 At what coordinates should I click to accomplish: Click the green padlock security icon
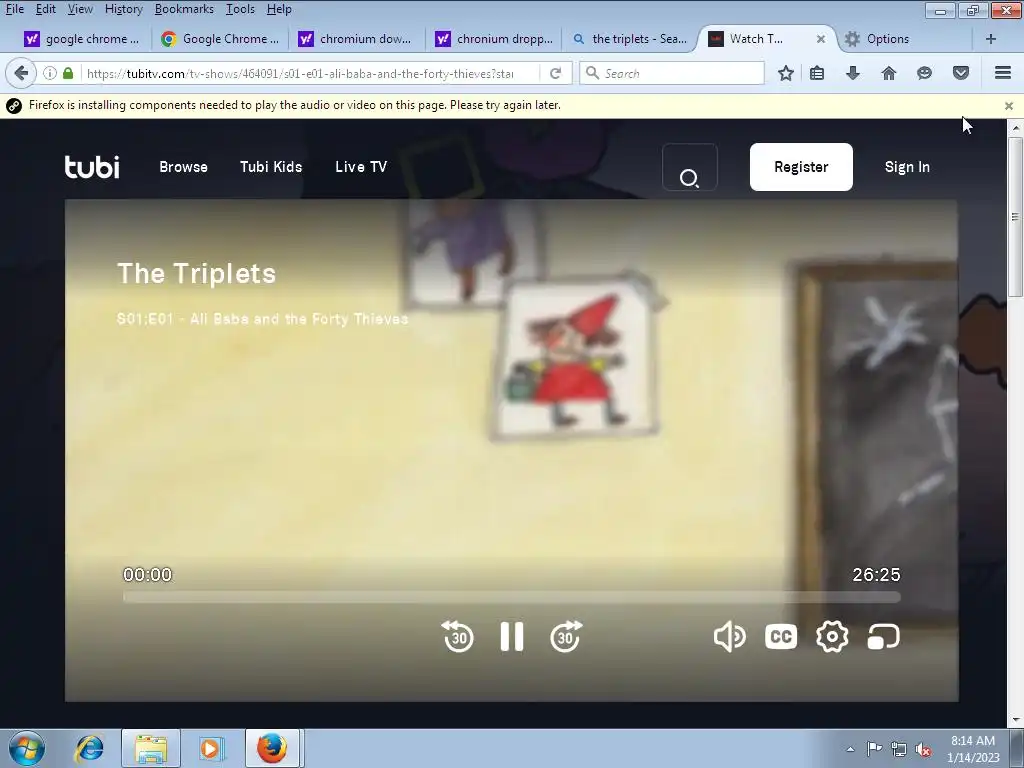68,73
